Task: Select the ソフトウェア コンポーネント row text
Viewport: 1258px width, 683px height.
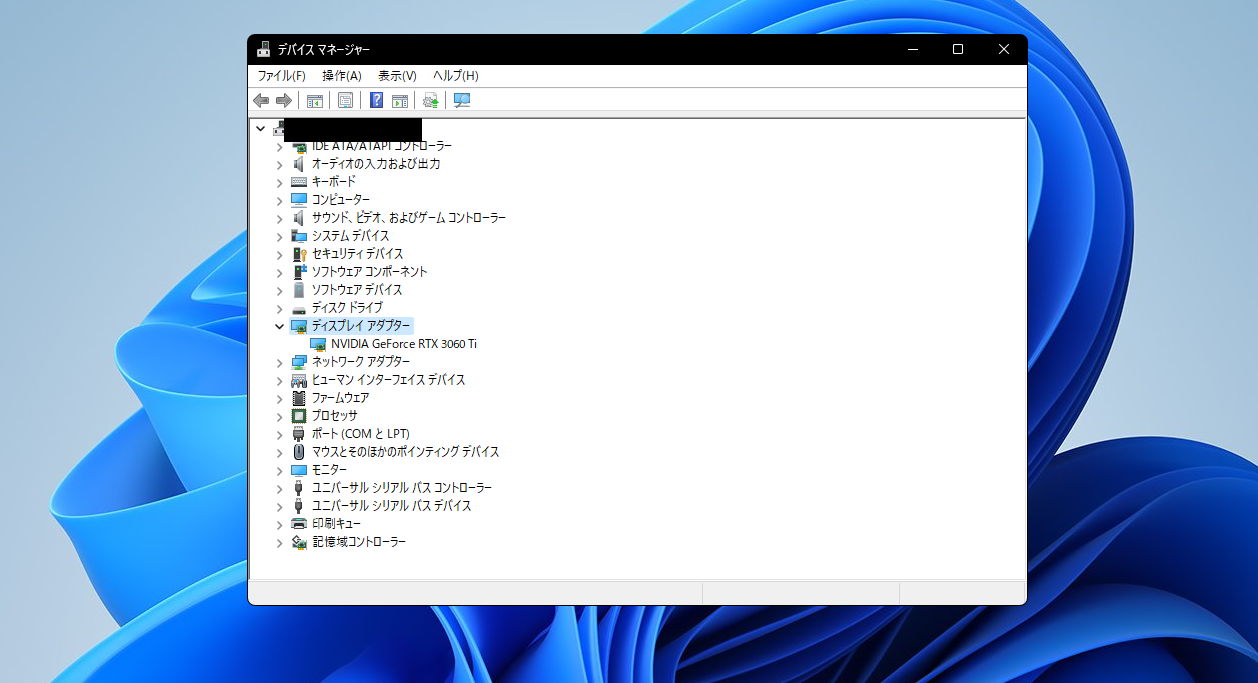Action: click(x=369, y=272)
